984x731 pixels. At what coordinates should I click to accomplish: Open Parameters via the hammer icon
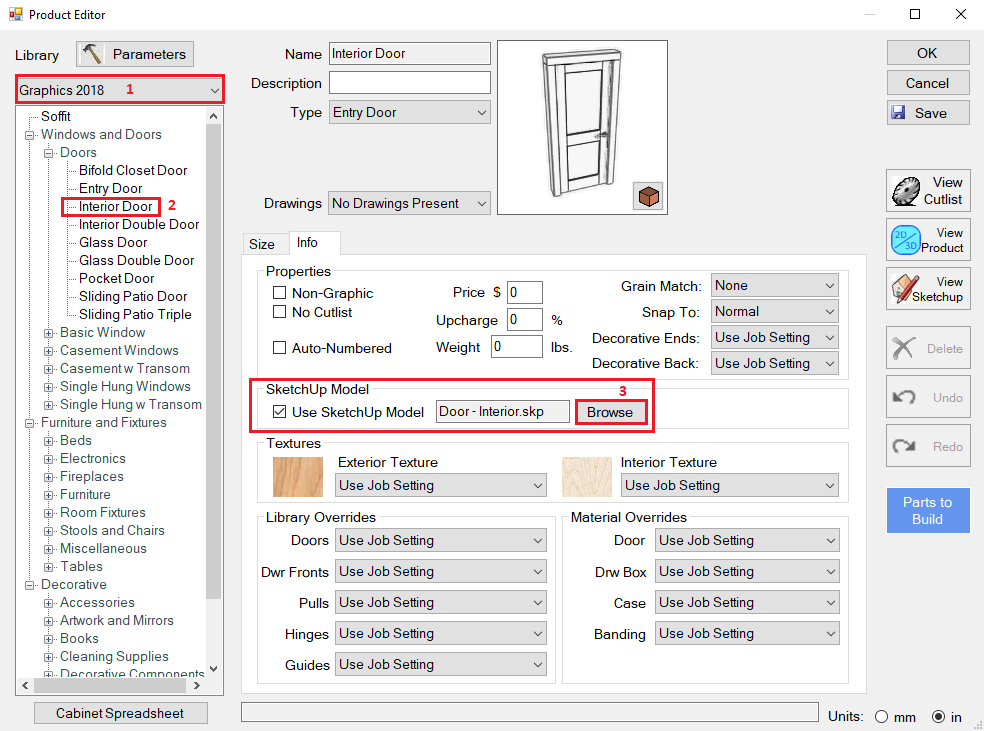(93, 54)
